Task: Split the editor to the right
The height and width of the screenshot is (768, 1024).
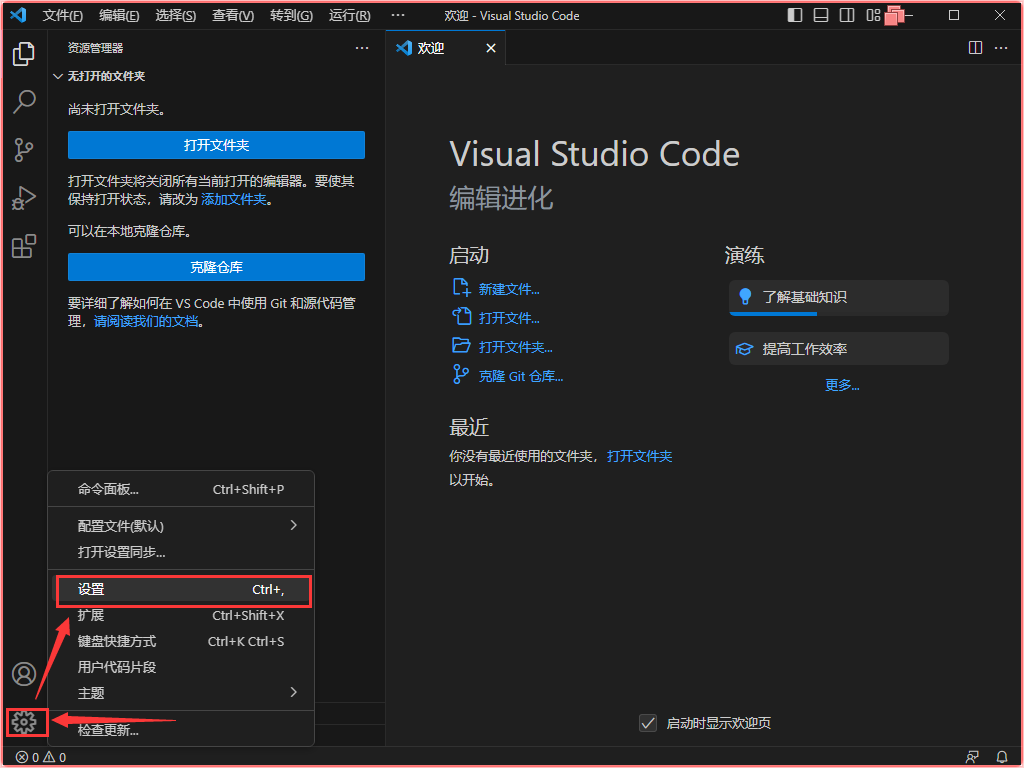Action: pyautogui.click(x=975, y=48)
